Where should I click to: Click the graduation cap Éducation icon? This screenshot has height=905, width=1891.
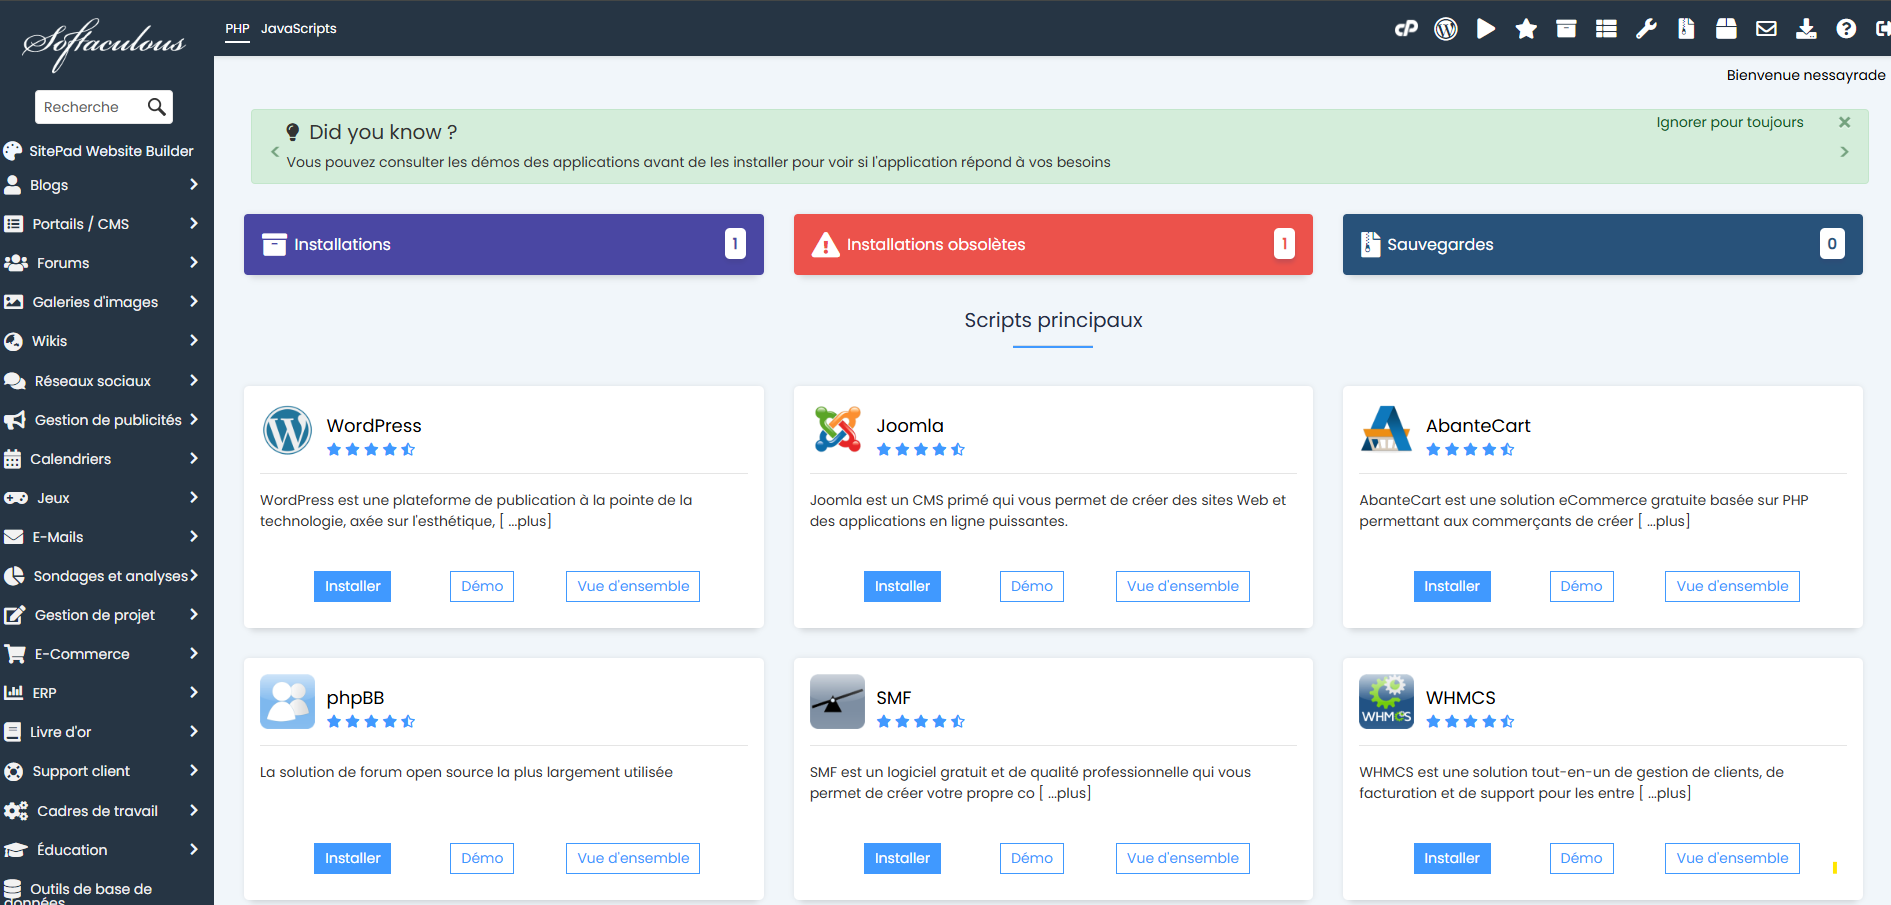point(15,850)
